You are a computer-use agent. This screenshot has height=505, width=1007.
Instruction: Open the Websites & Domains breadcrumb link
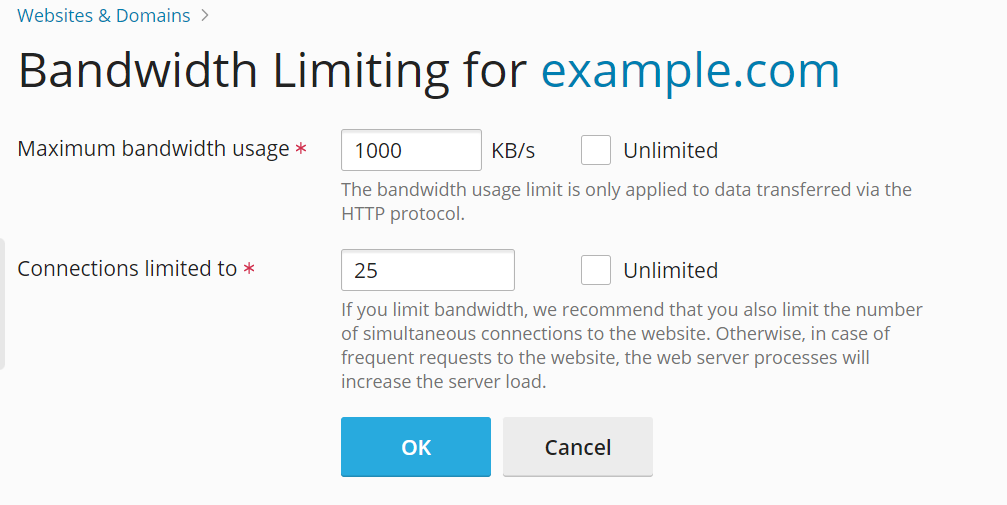click(x=103, y=16)
